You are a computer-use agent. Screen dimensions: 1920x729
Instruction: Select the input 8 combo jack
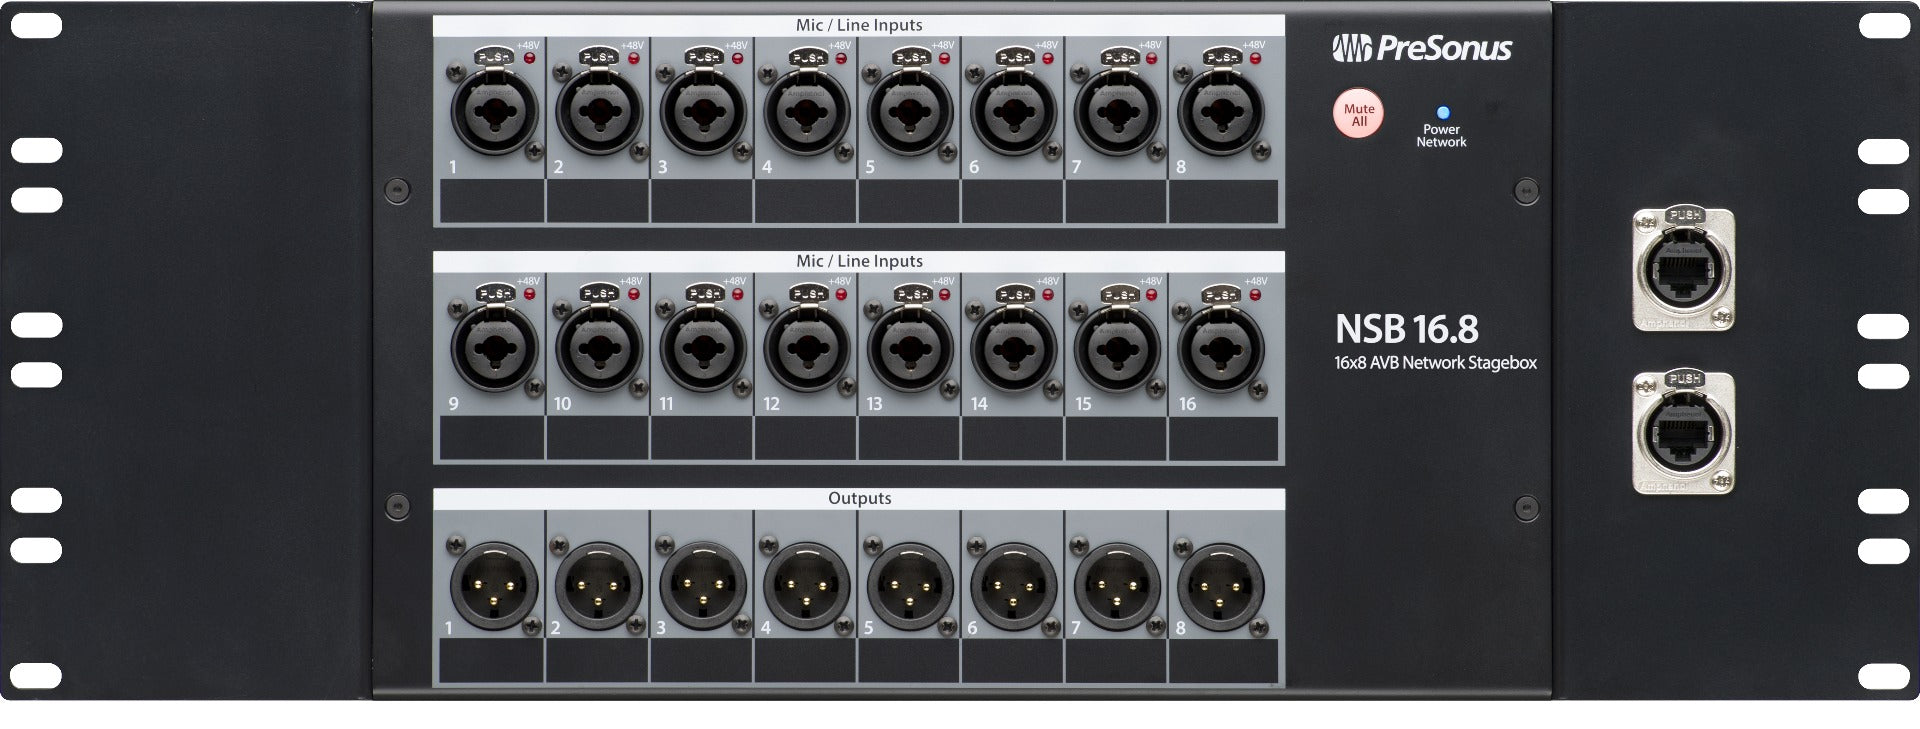pyautogui.click(x=1220, y=112)
